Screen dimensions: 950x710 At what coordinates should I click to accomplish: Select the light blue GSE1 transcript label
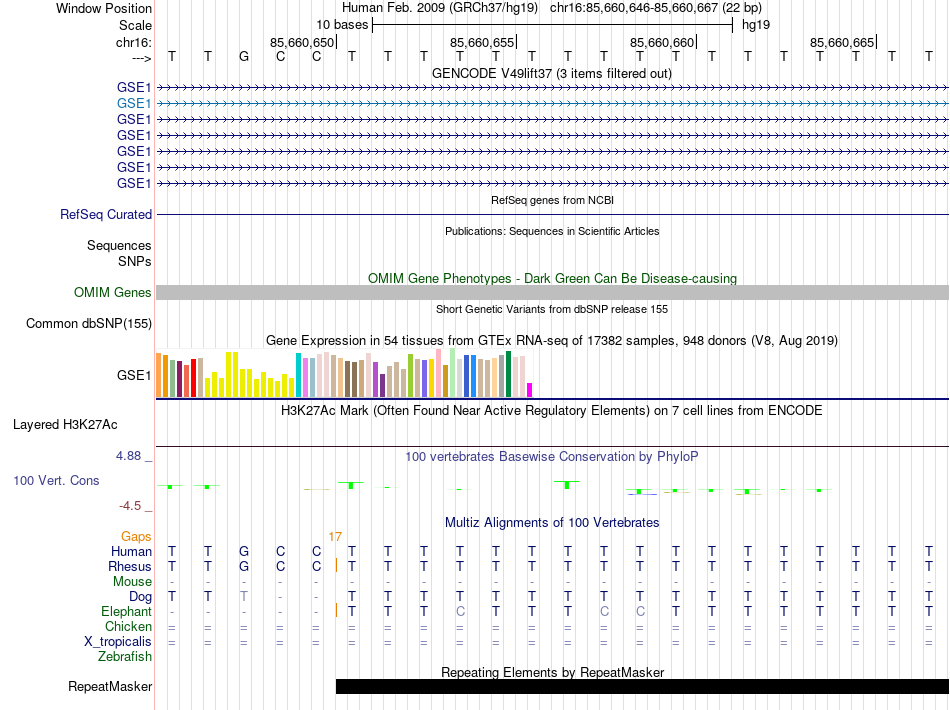[134, 103]
